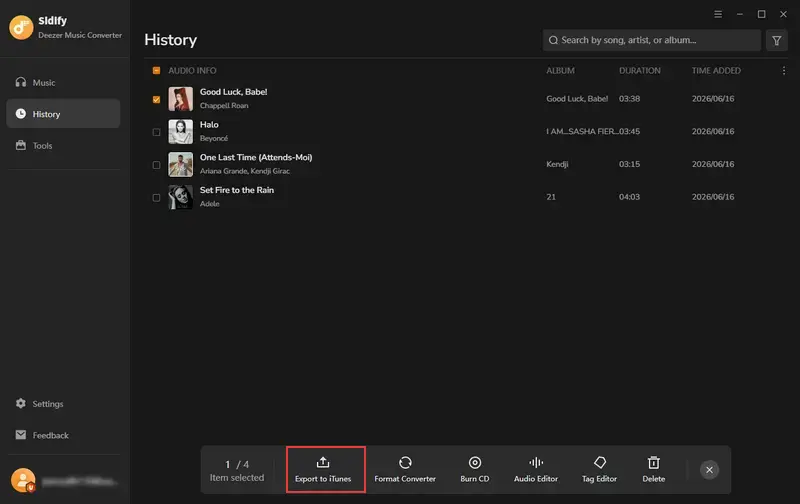This screenshot has height=504, width=800.
Task: Click the ALBUM column header
Action: click(560, 70)
